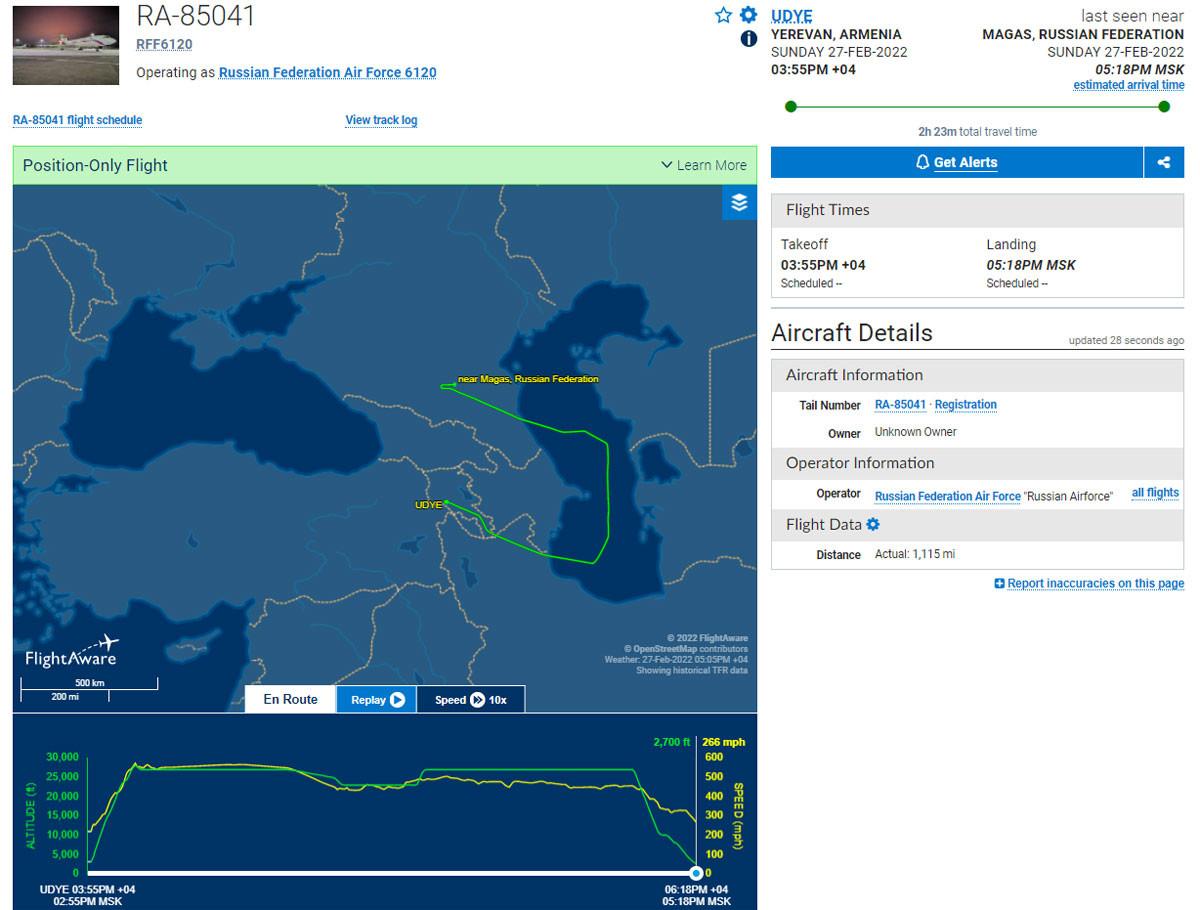This screenshot has height=910, width=1200.
Task: Click the Speed 10x control
Action: tap(470, 700)
